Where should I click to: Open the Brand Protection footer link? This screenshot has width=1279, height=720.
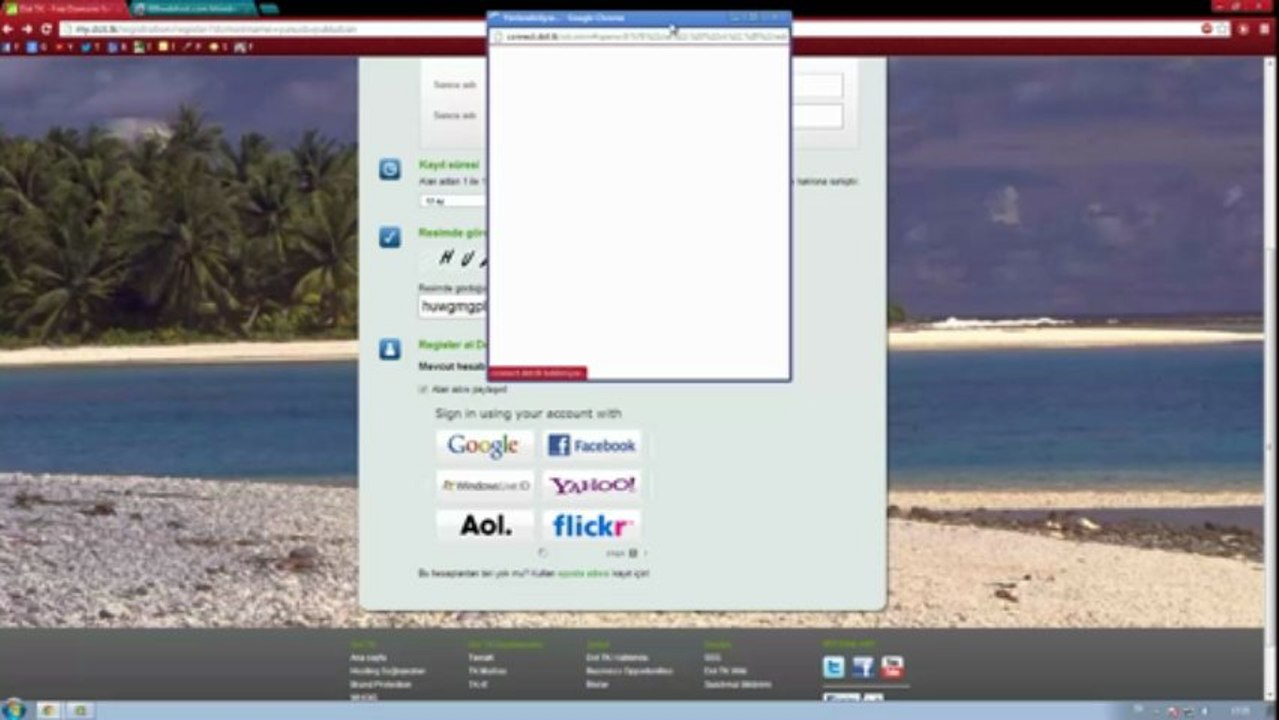382,684
